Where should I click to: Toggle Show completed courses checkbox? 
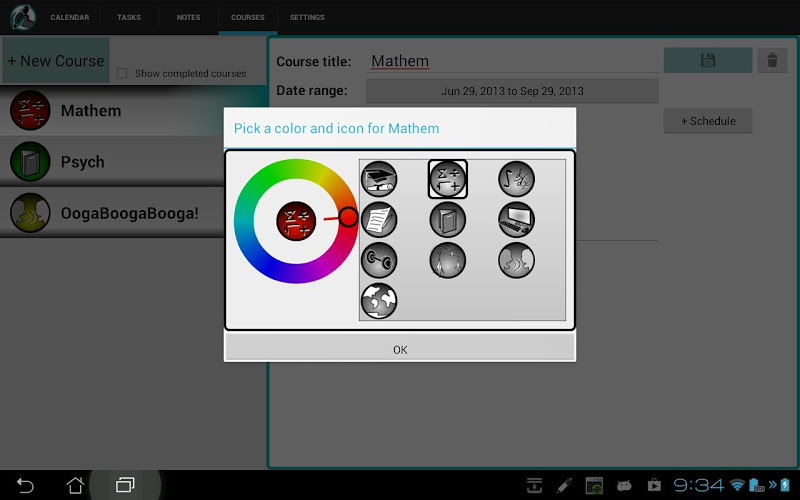[122, 74]
